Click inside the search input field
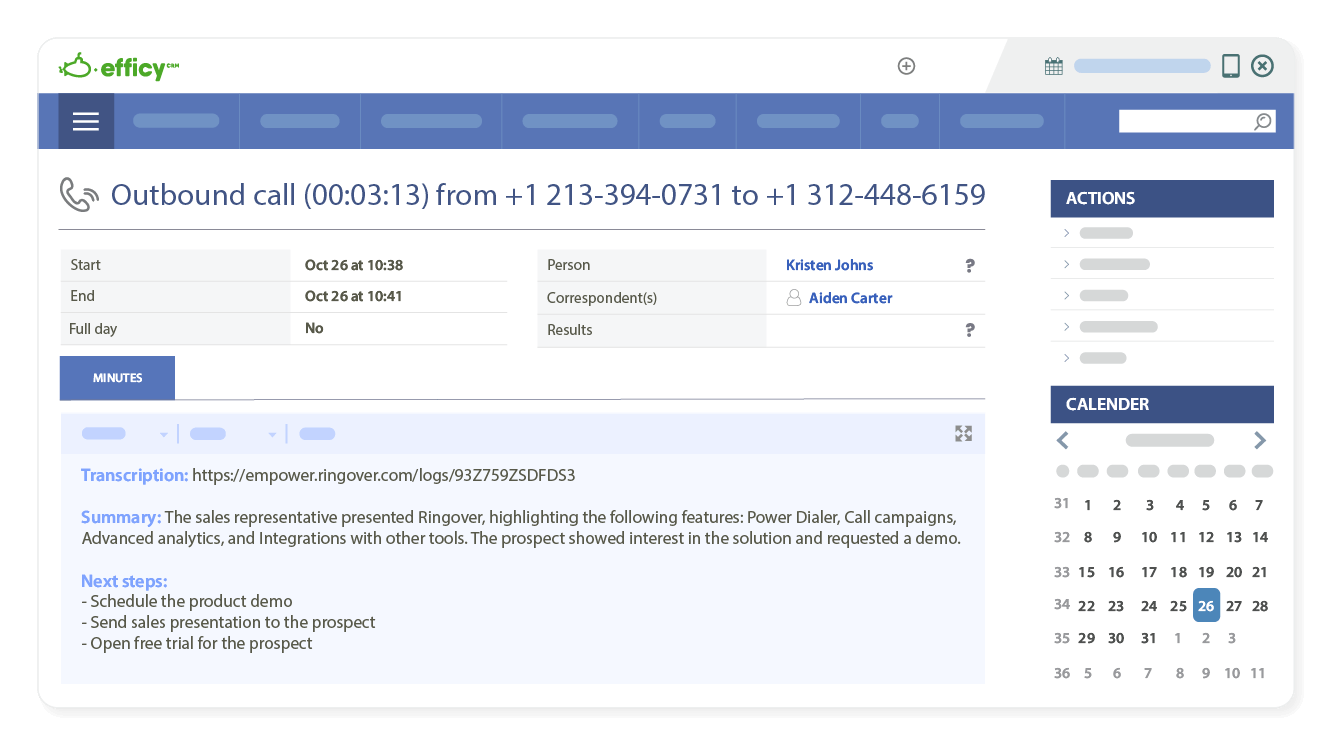 click(1180, 120)
